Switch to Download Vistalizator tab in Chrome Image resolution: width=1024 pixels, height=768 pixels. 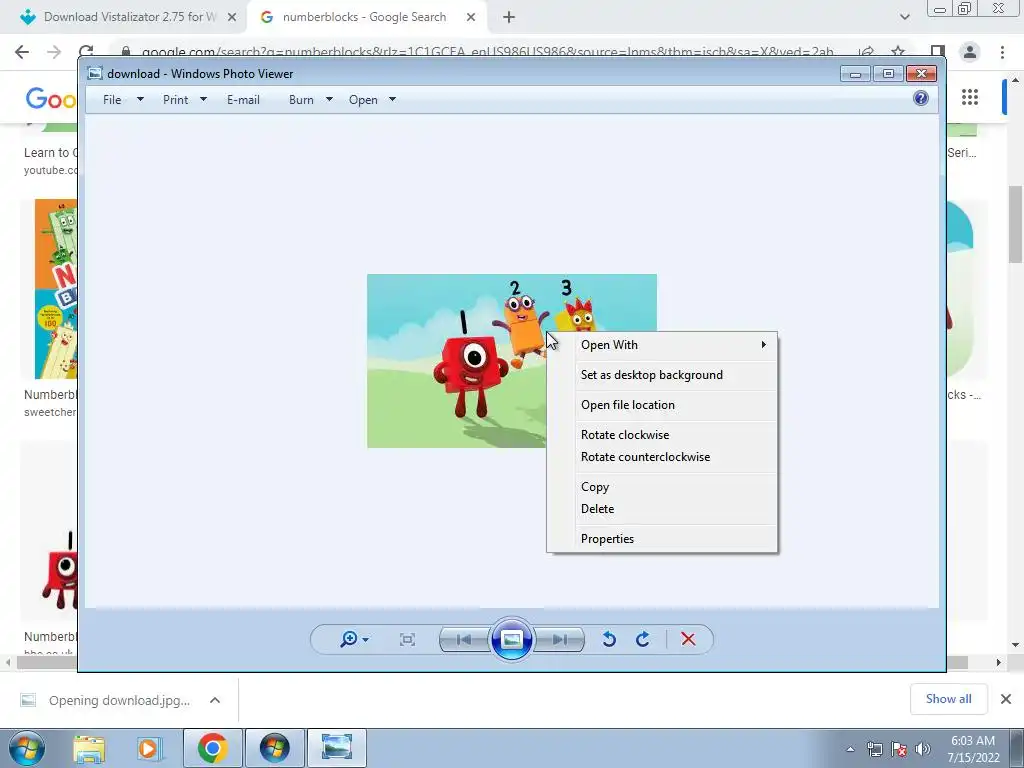pos(127,17)
